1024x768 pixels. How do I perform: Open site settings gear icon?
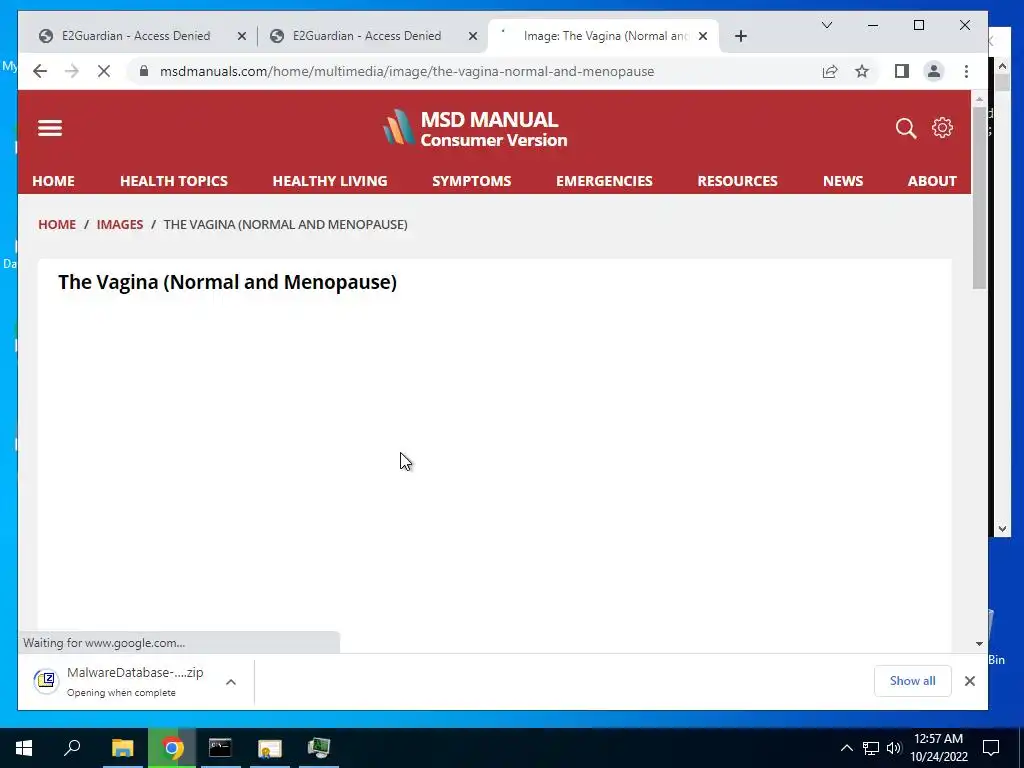click(x=942, y=128)
